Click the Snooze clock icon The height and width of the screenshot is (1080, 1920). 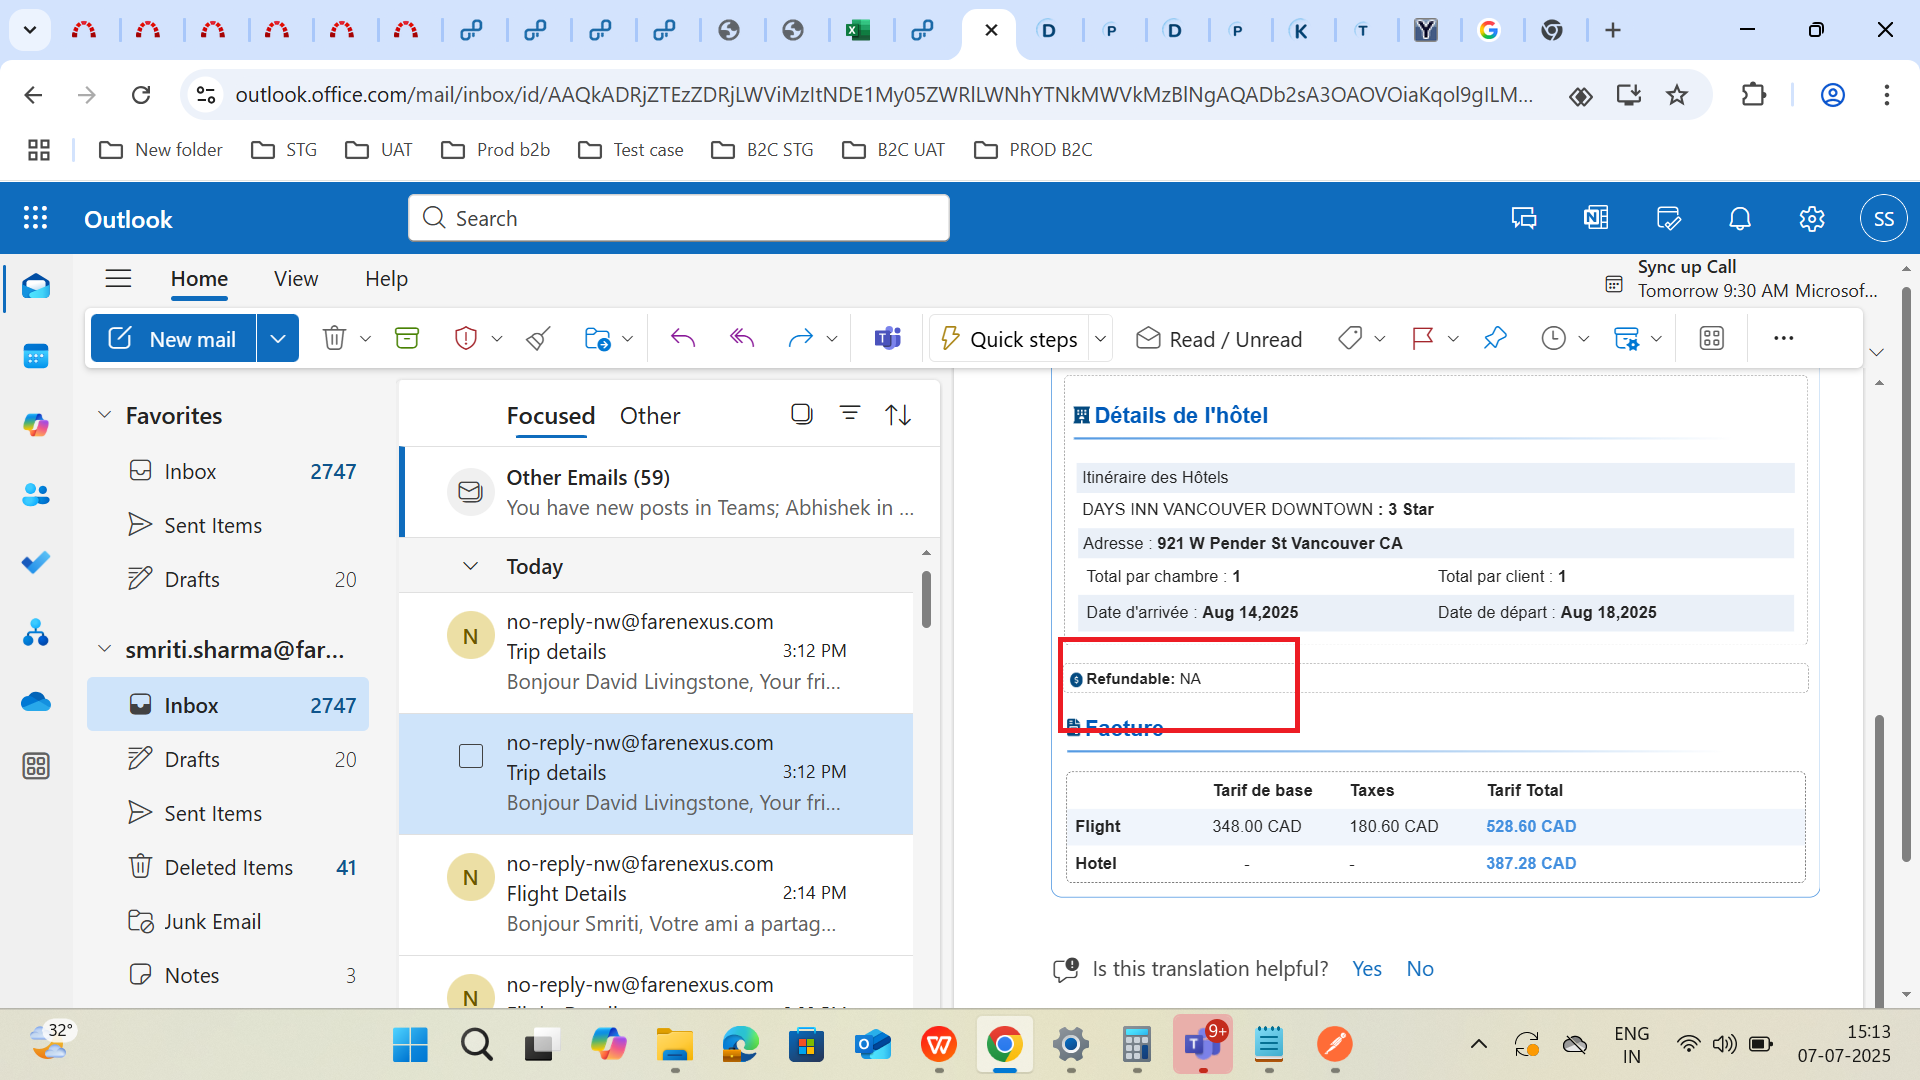pos(1553,339)
